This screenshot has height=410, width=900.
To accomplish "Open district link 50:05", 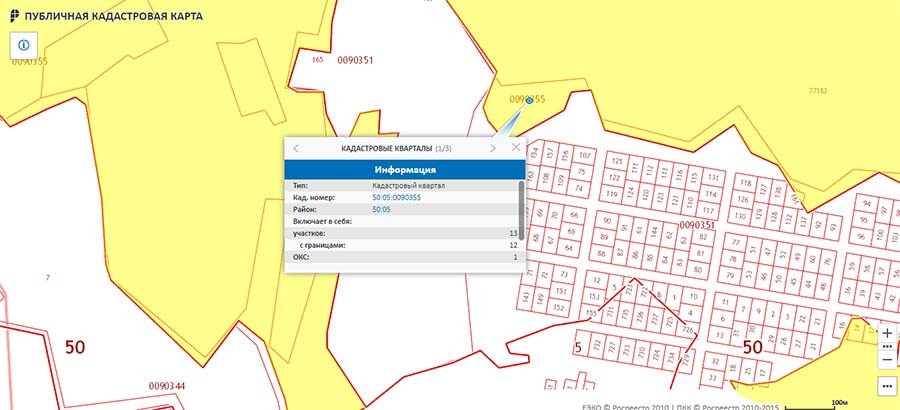I will (381, 210).
